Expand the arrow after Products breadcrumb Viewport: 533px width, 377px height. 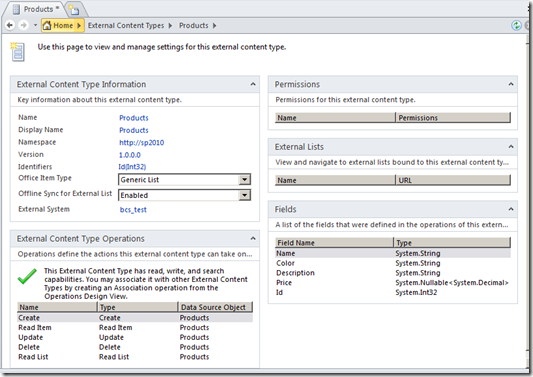(214, 25)
